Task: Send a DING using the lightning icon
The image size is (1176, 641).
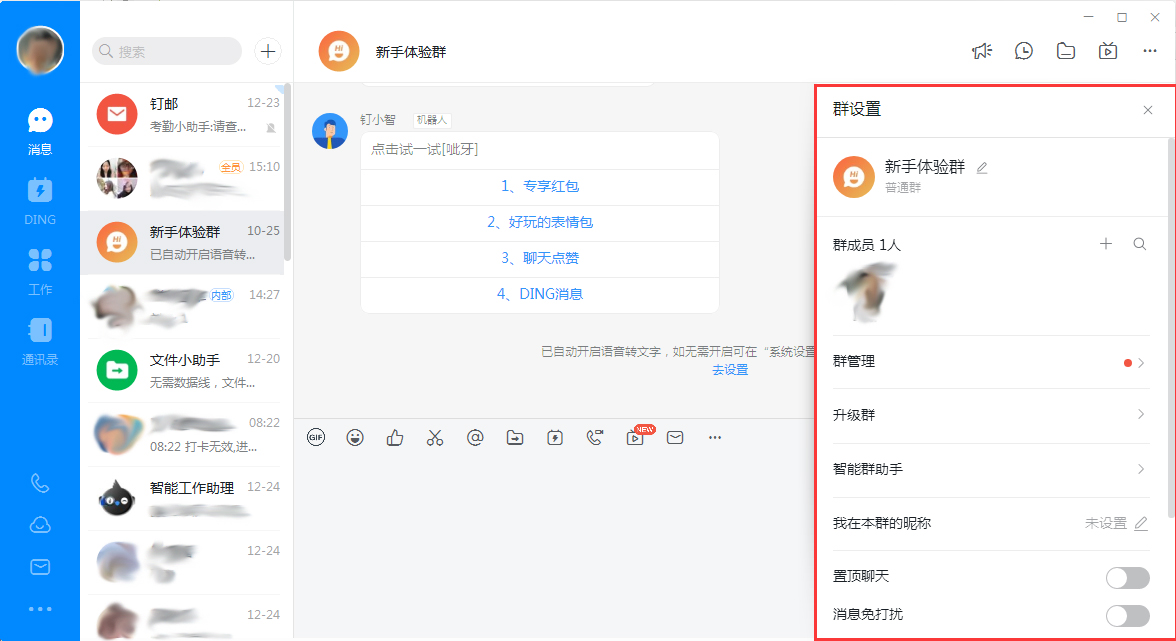Action: pos(555,437)
